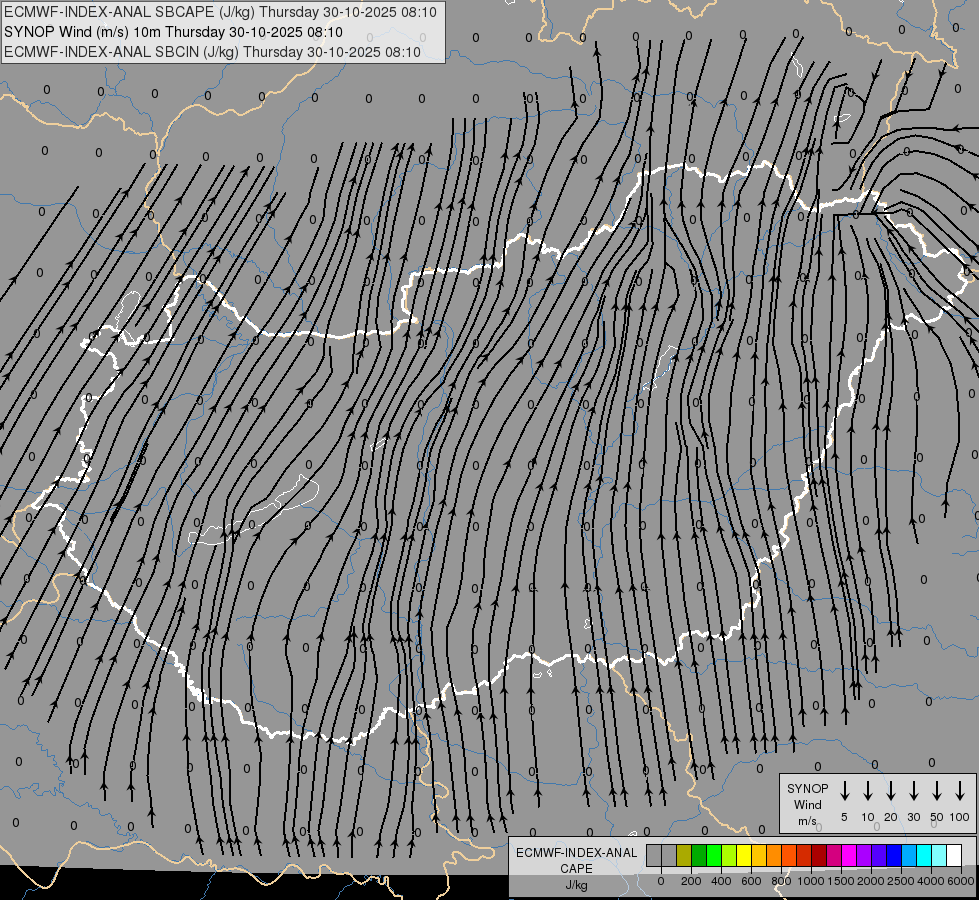979x900 pixels.
Task: Click the wind arrow above the 50 label
Action: [x=937, y=791]
